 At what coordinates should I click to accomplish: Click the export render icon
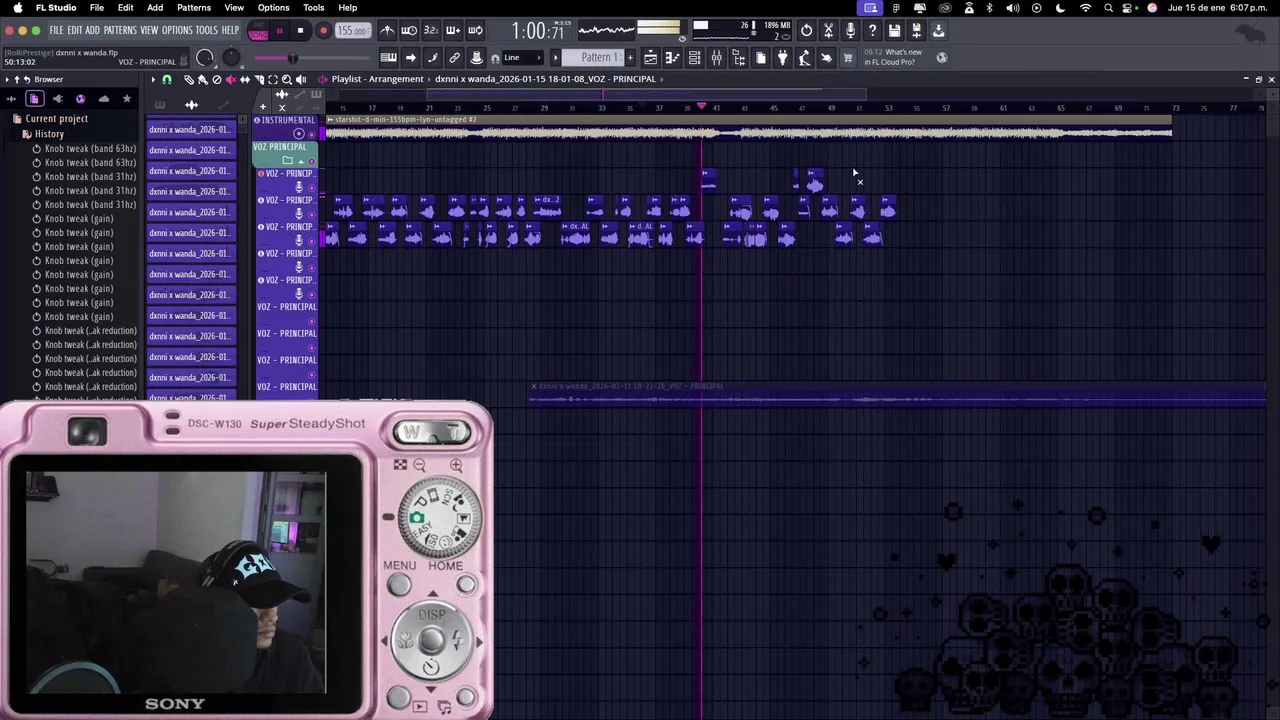coord(916,31)
